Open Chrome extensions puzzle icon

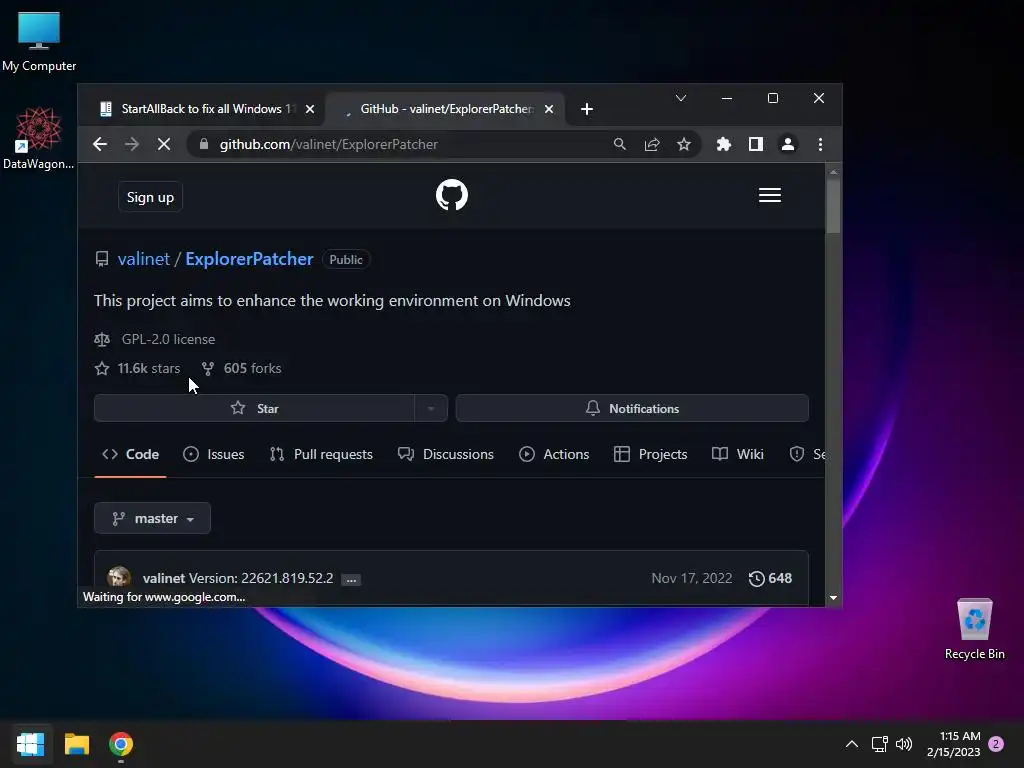point(724,144)
